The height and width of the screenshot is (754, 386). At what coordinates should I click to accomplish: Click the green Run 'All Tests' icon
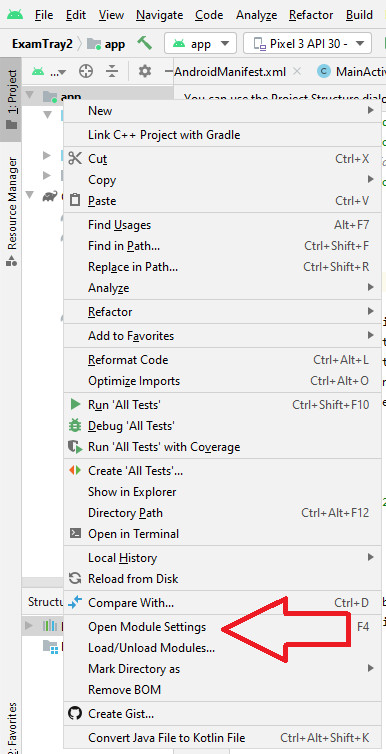[x=75, y=404]
